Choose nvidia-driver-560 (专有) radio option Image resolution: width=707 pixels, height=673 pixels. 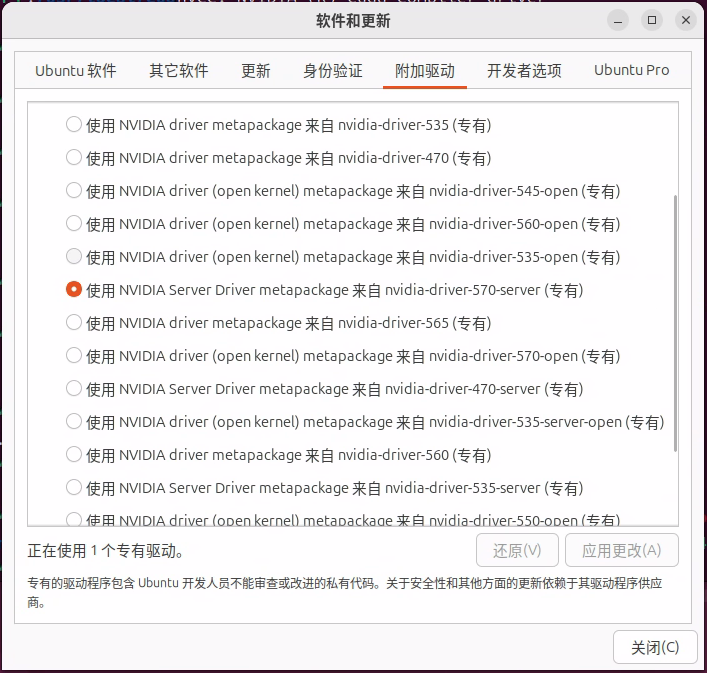(73, 454)
